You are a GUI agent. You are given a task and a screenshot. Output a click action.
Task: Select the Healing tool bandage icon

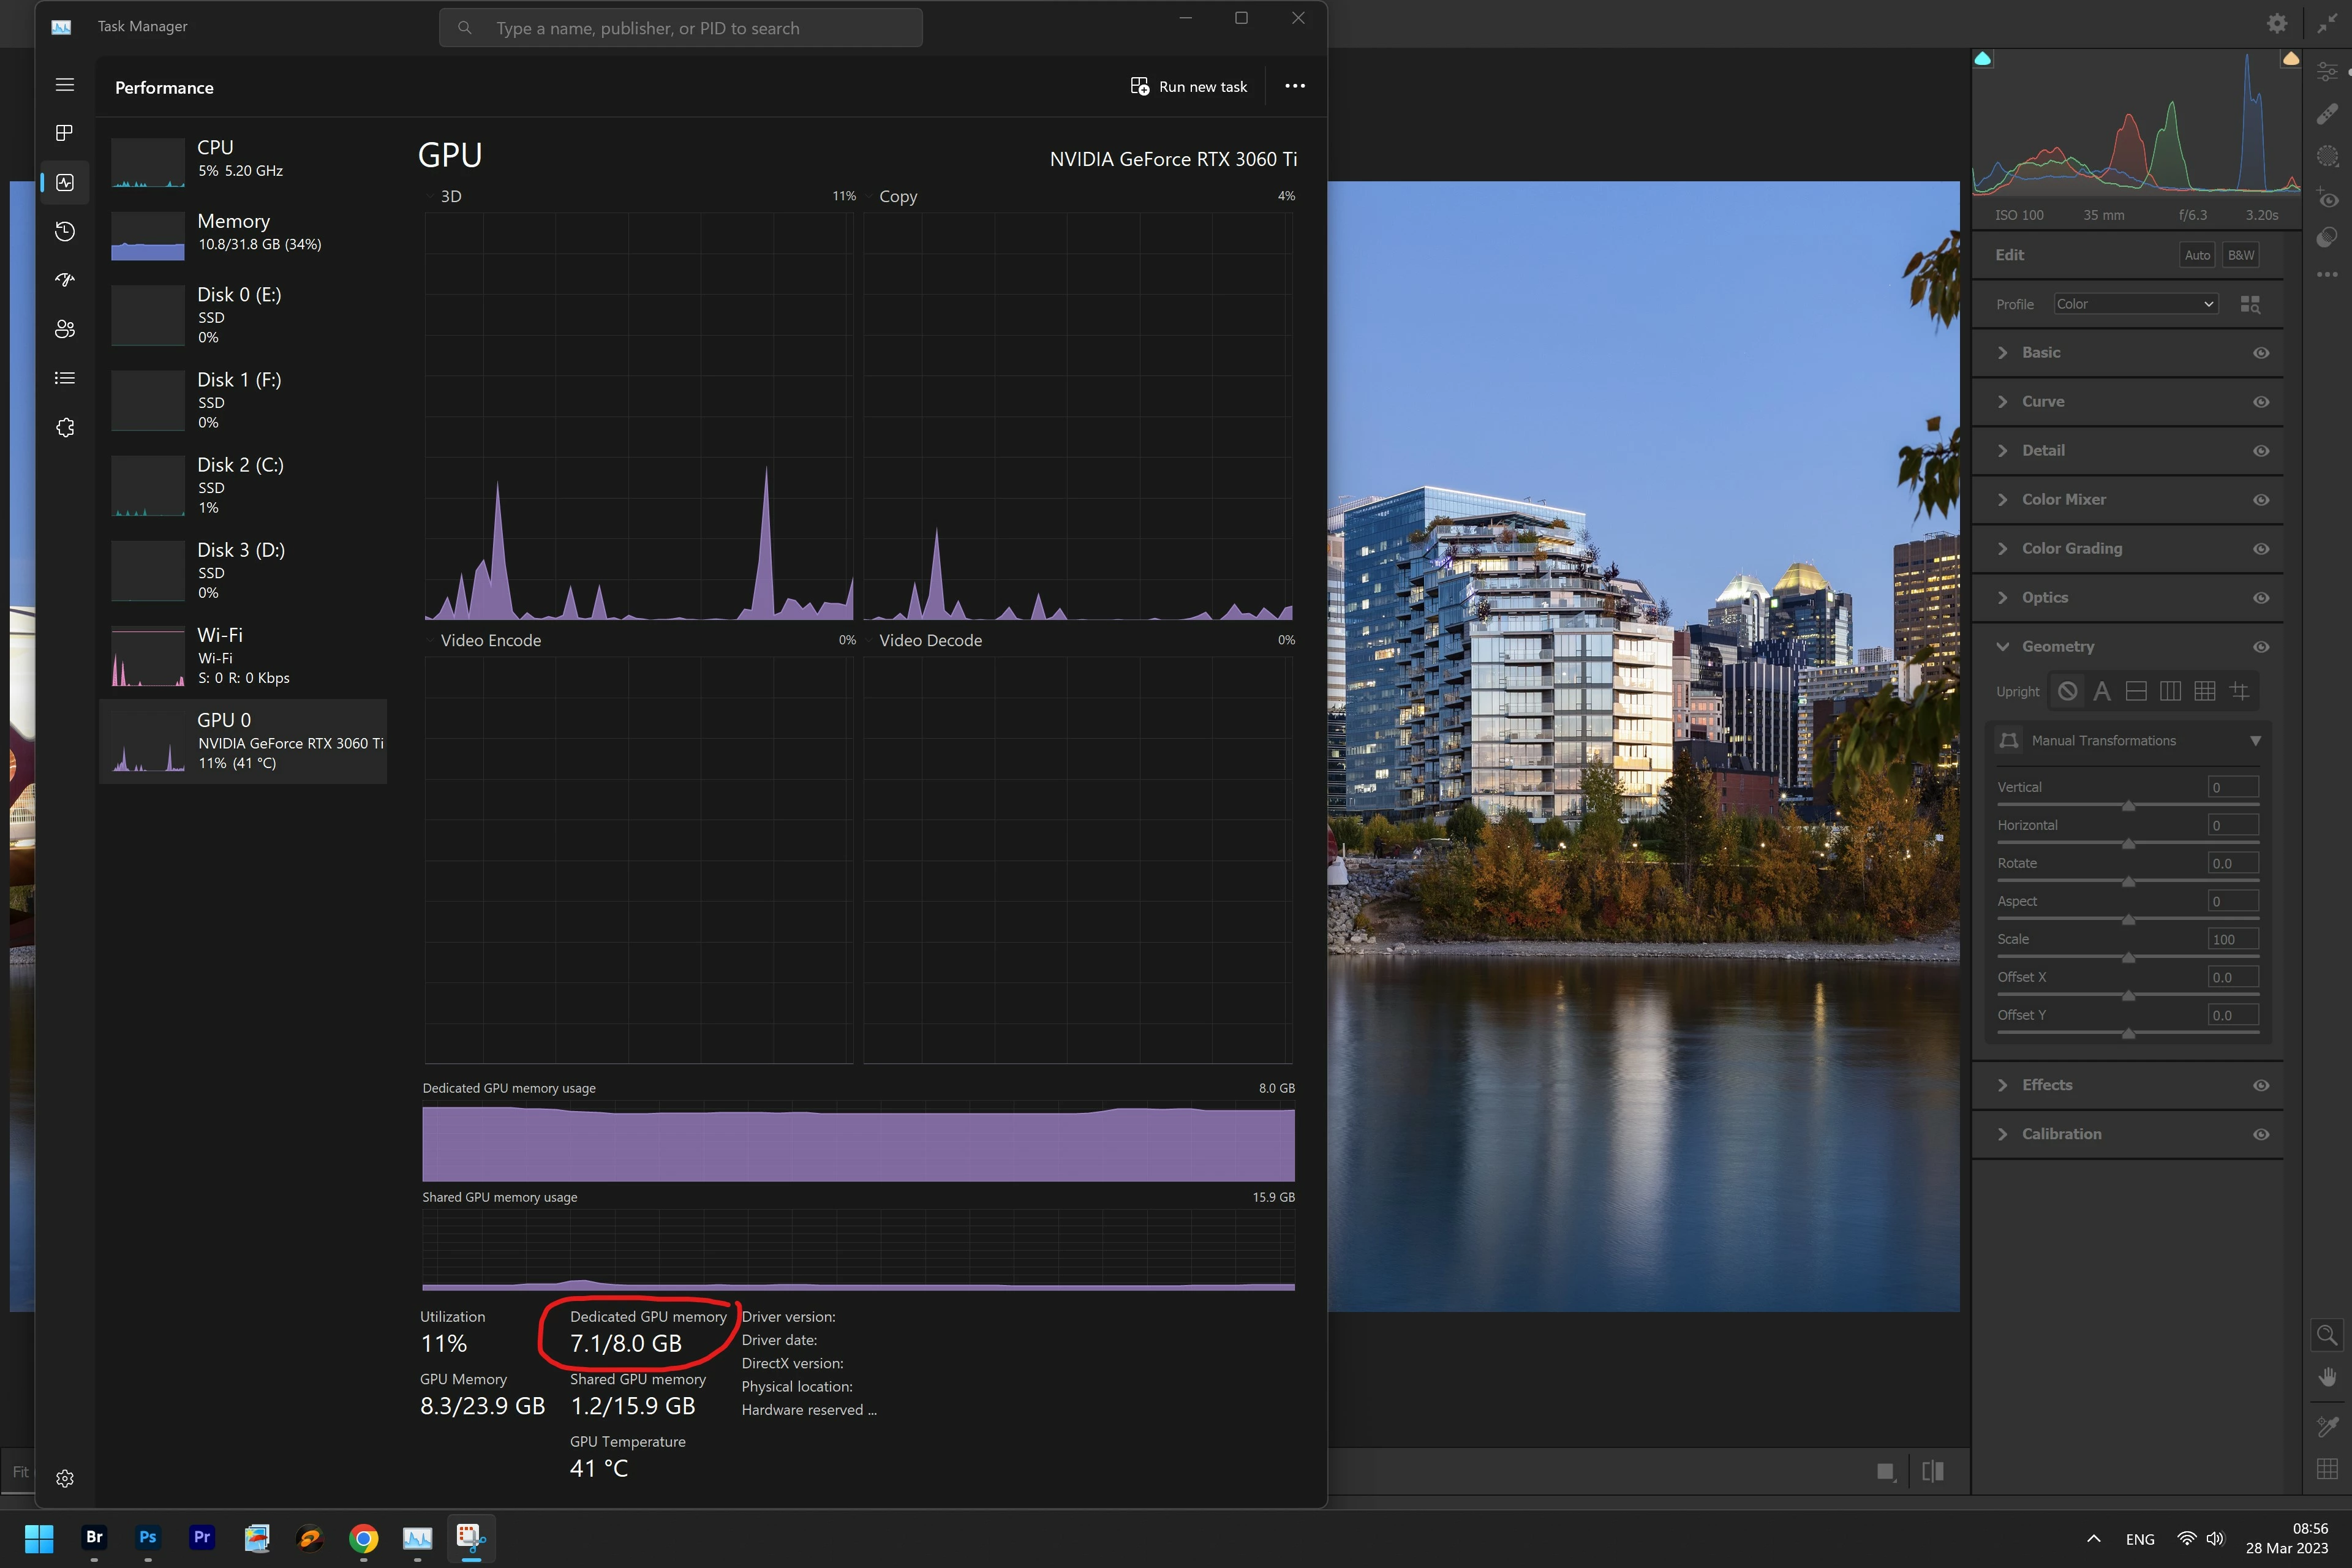[2327, 114]
